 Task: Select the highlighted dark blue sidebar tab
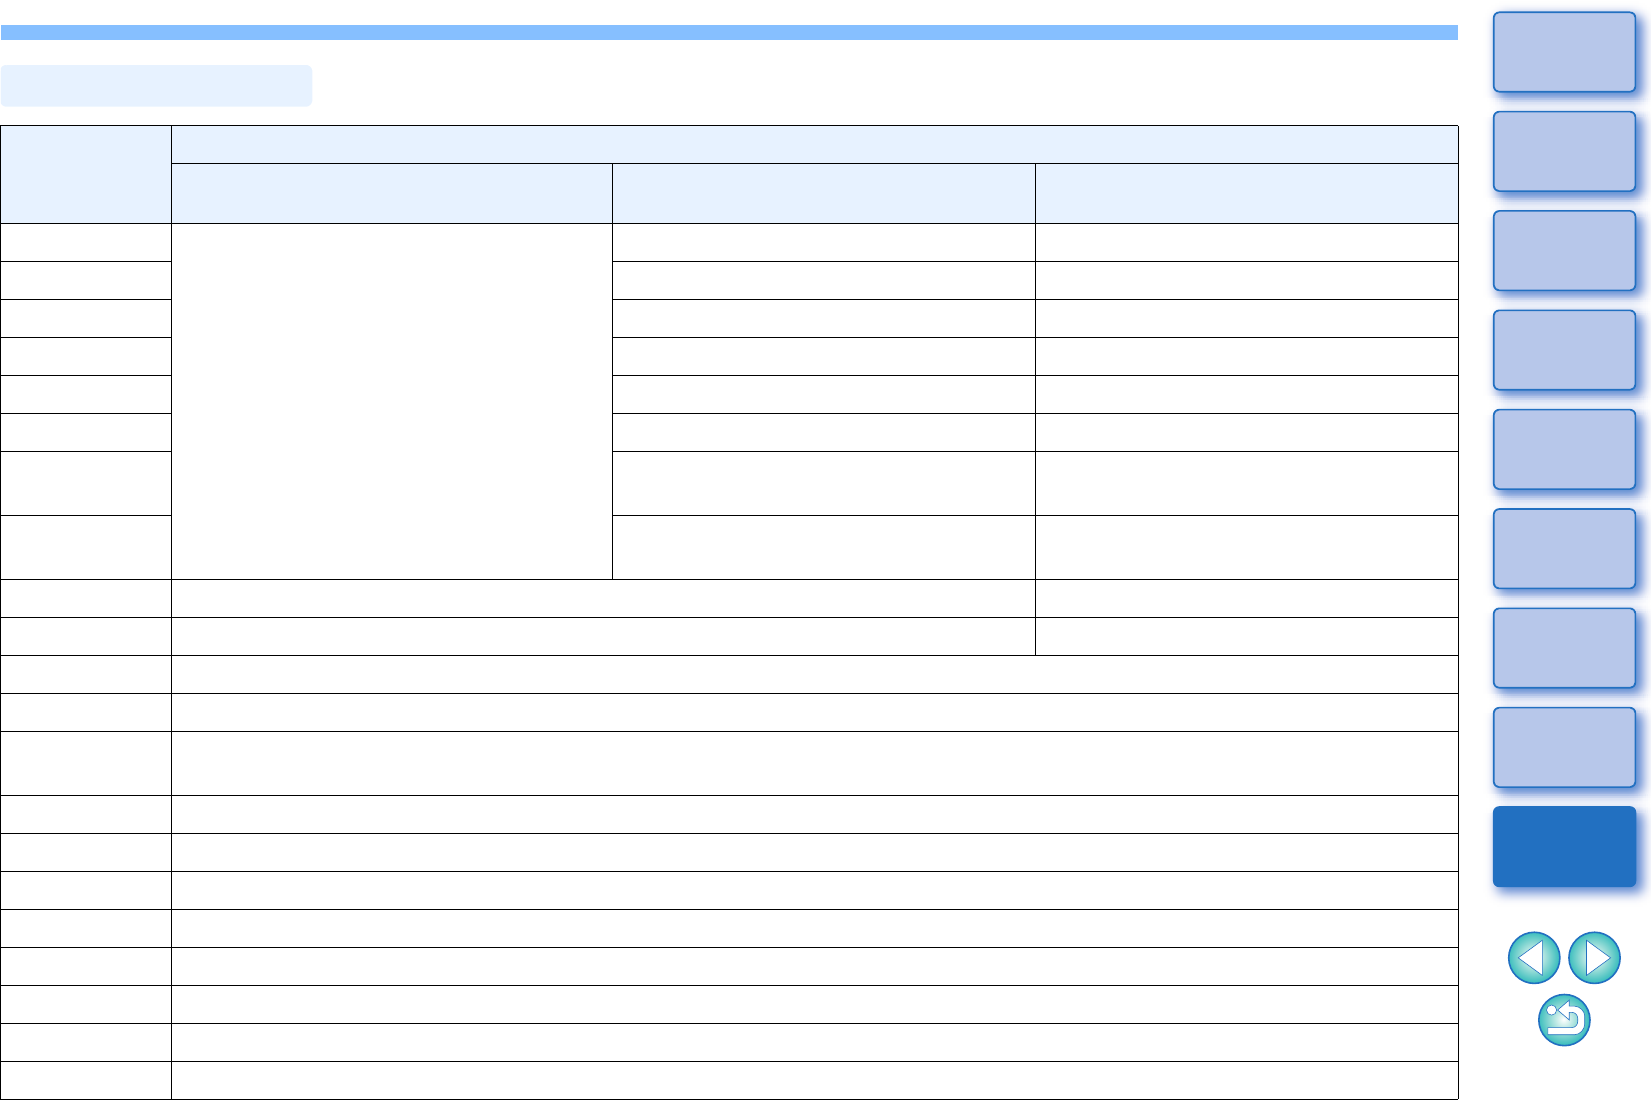tap(1564, 846)
